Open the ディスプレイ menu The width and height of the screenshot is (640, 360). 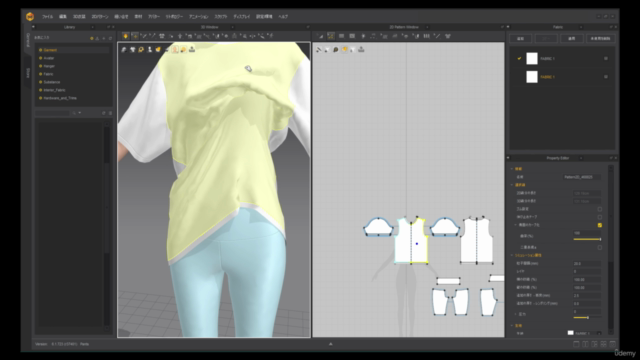click(242, 17)
